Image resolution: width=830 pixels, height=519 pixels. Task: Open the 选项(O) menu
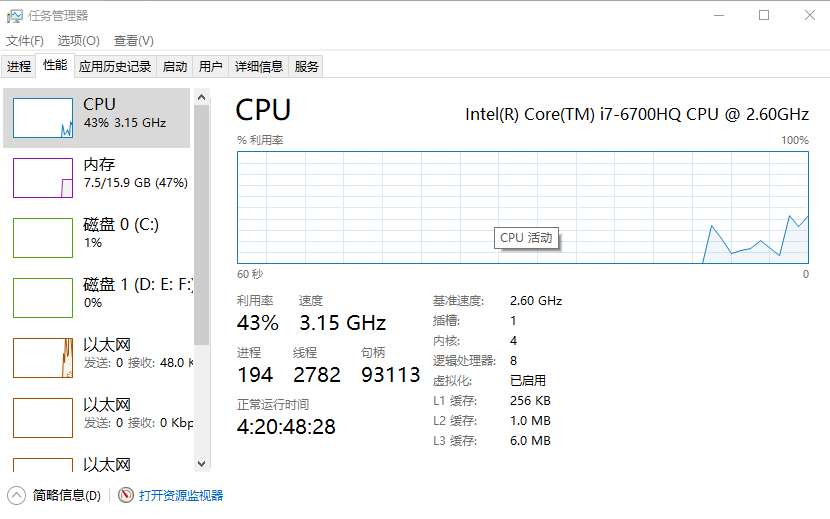point(79,41)
